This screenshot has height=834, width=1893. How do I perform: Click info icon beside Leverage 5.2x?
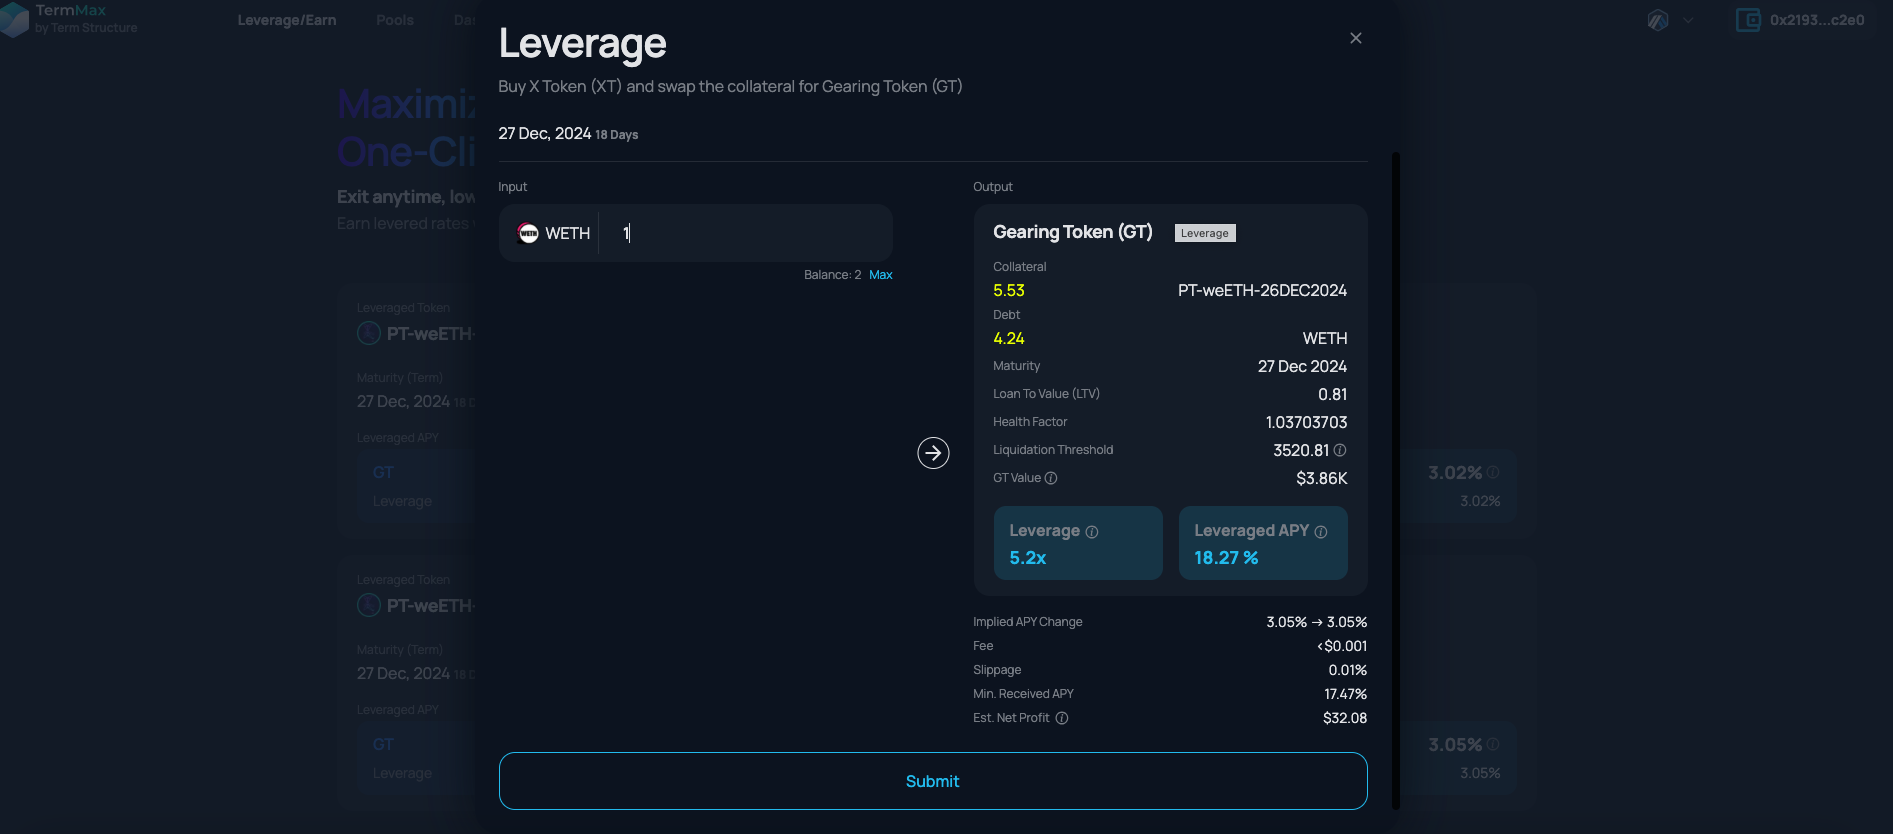pyautogui.click(x=1092, y=532)
